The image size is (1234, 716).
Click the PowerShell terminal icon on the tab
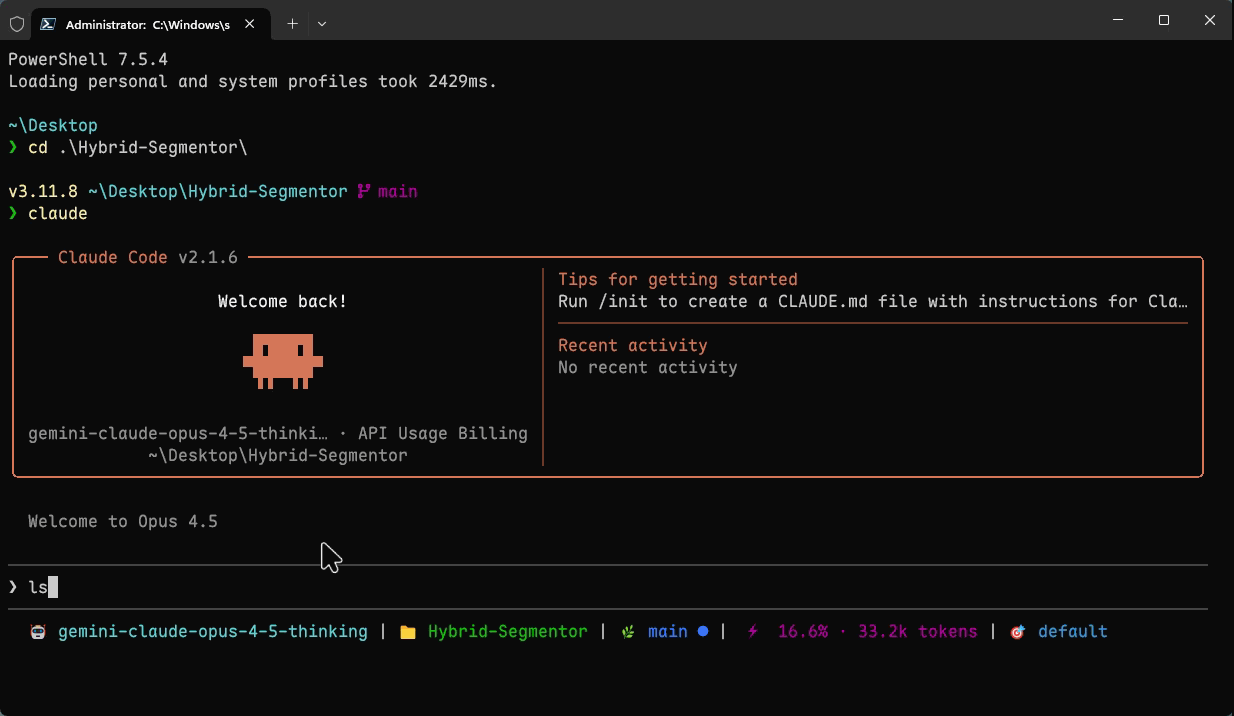point(49,23)
